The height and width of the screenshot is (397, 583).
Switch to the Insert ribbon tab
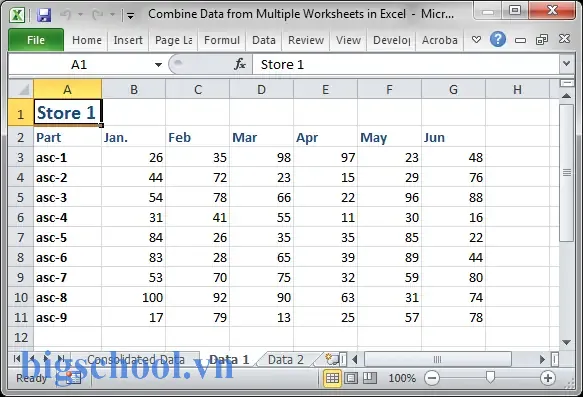click(x=128, y=40)
